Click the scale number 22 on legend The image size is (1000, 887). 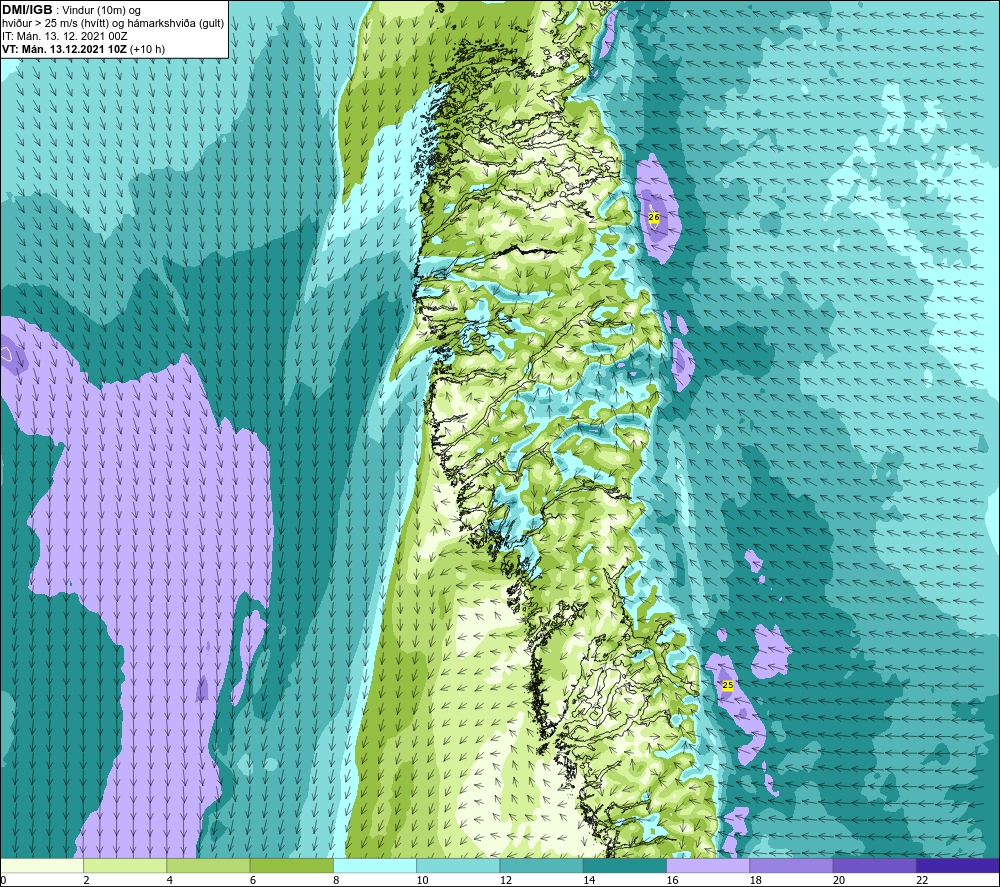click(923, 880)
